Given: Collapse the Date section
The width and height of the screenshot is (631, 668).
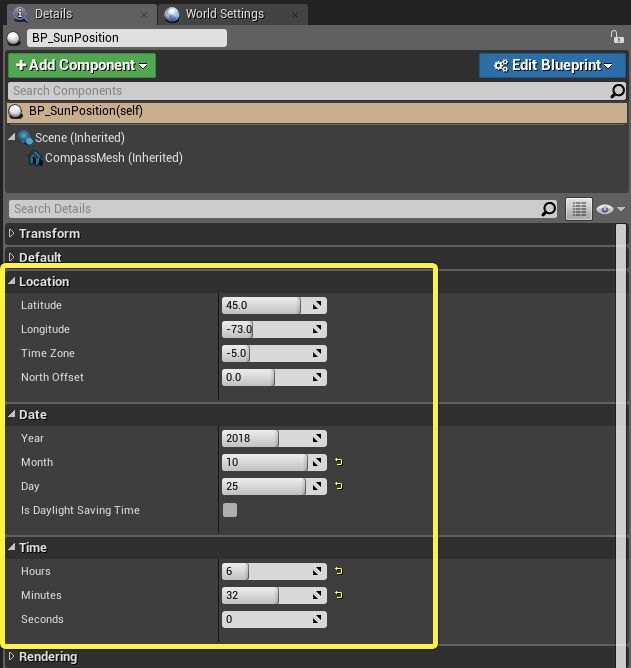Looking at the screenshot, I should click(12, 414).
